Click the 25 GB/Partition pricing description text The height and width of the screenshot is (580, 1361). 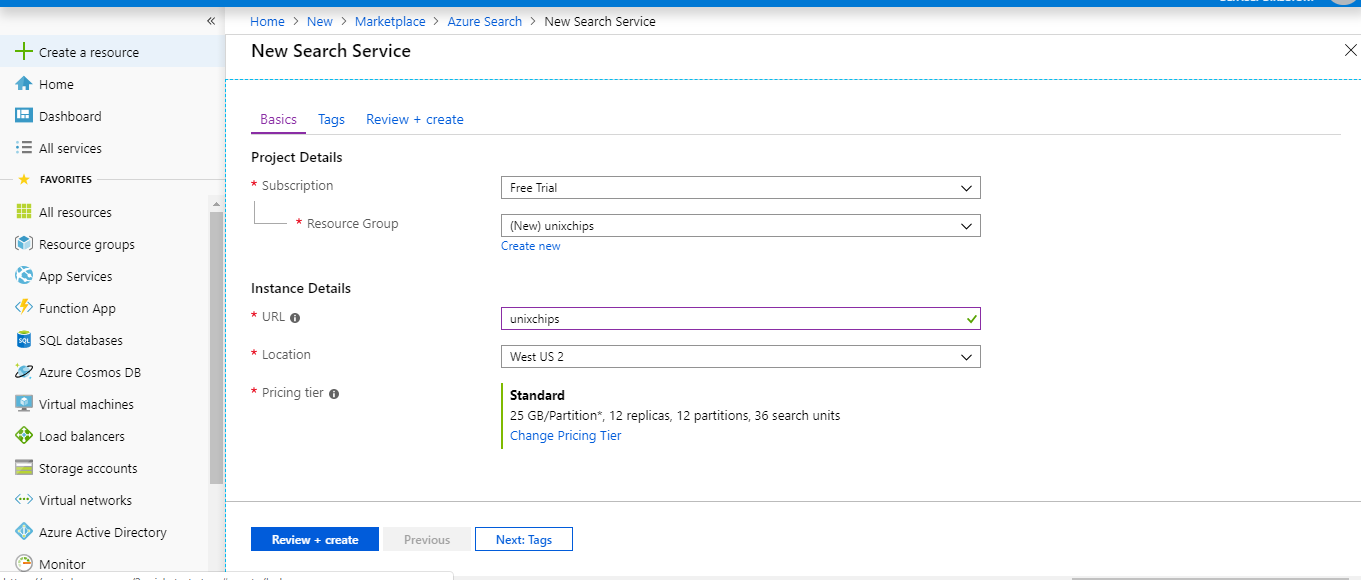click(675, 415)
